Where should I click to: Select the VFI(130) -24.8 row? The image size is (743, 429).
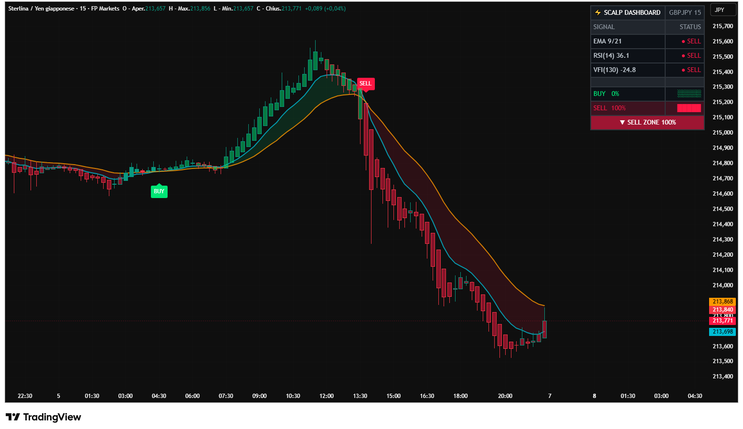click(x=647, y=70)
